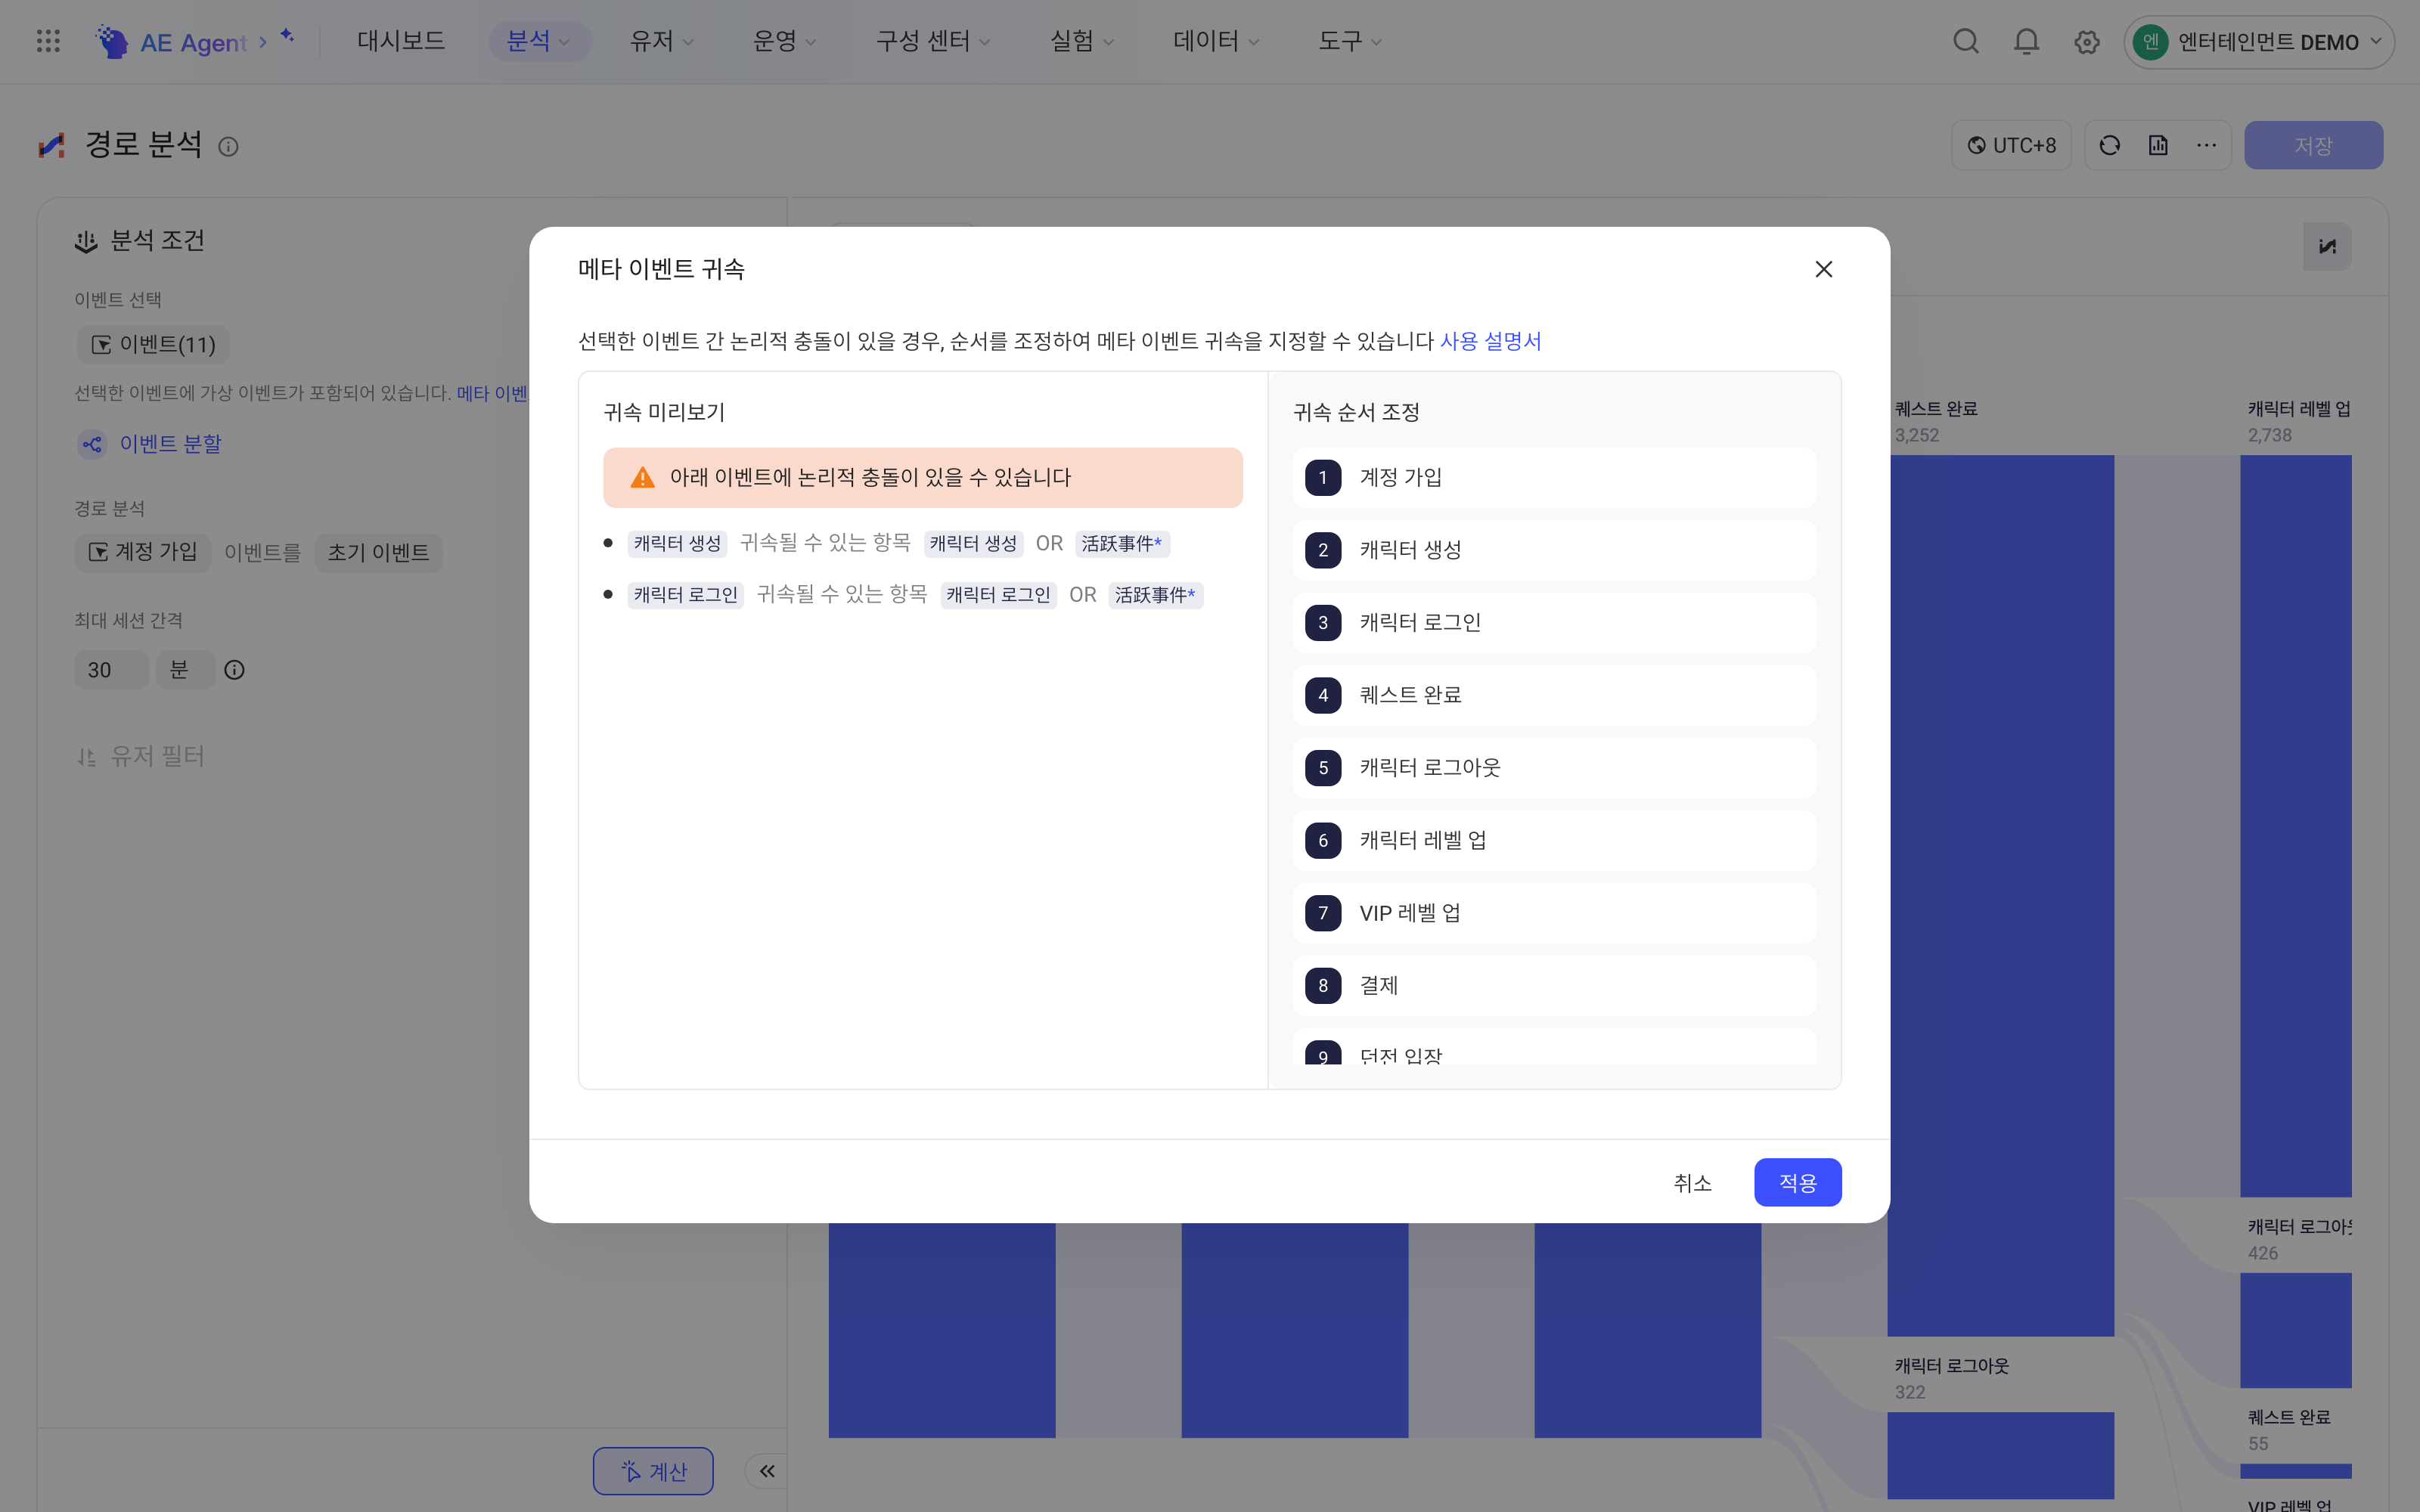2420x1512 pixels.
Task: Toggle the chart view icon at top right
Action: tap(2327, 246)
